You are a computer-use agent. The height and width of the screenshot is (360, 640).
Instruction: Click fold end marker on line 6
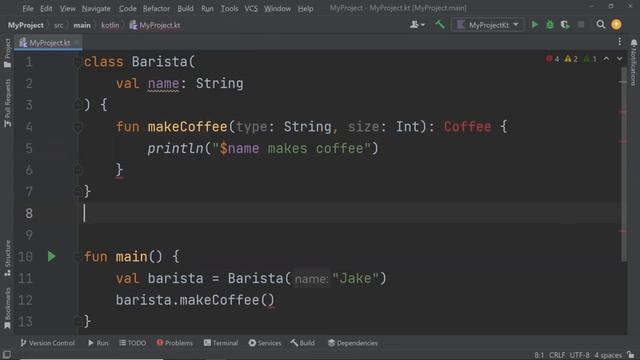pos(77,170)
